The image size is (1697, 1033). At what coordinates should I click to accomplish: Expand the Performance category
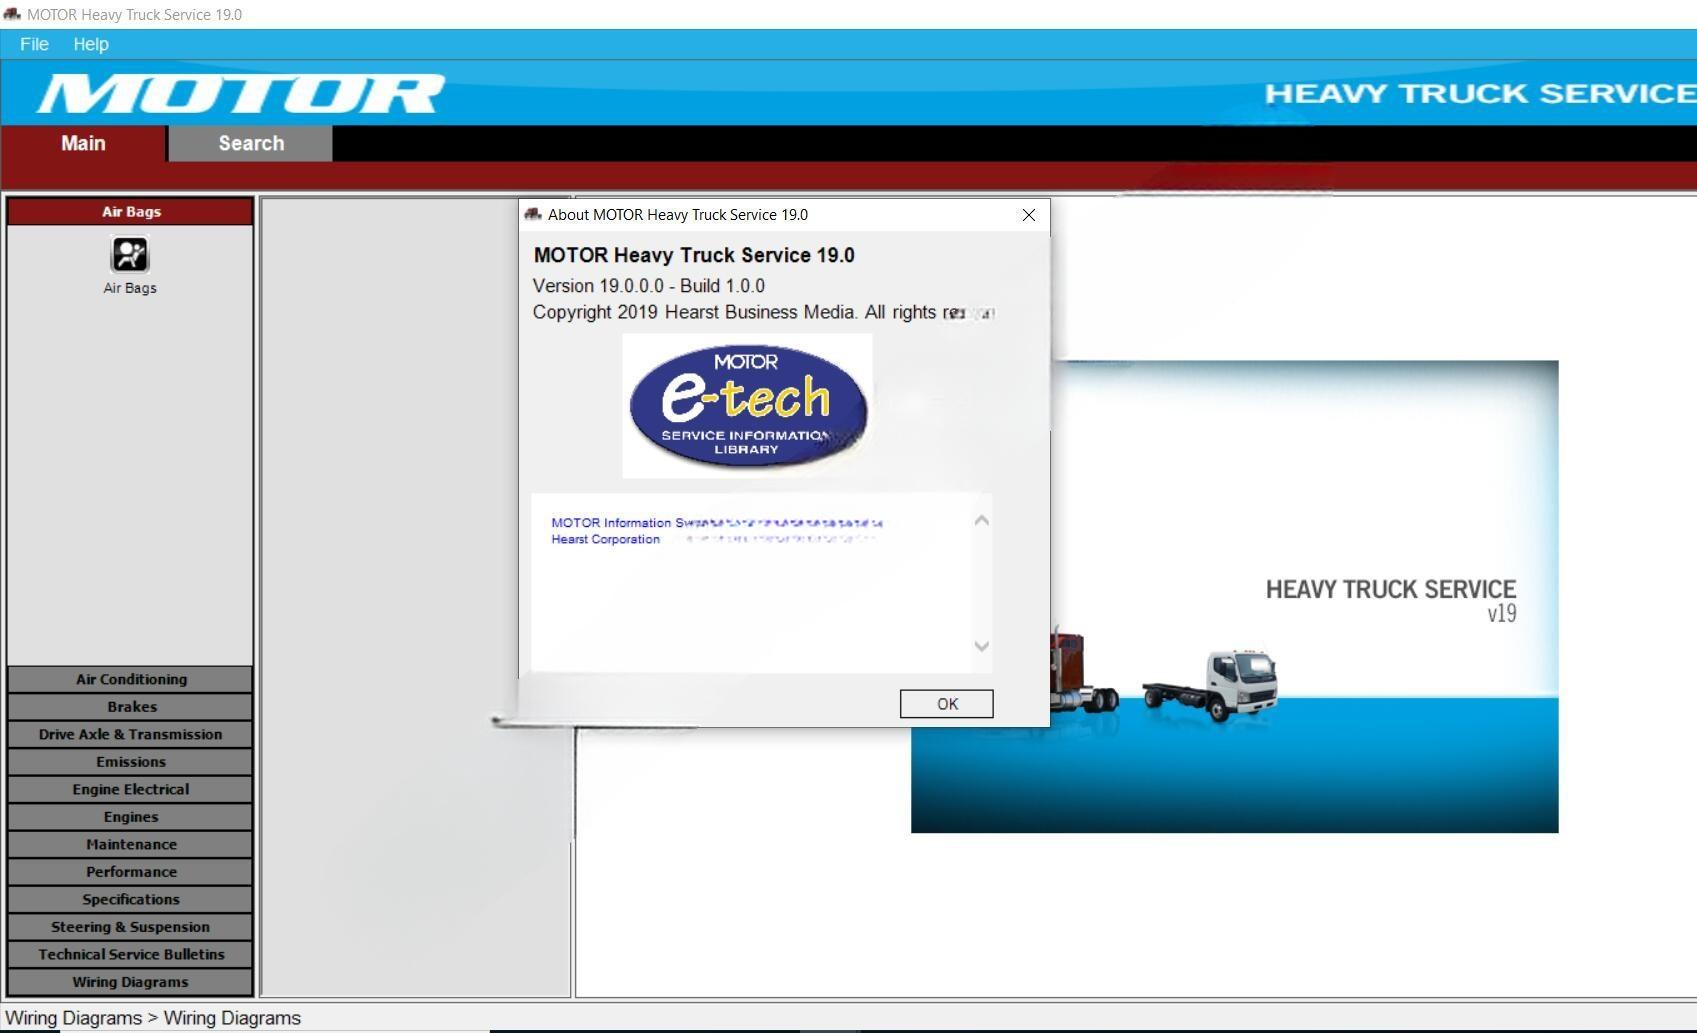coord(130,872)
